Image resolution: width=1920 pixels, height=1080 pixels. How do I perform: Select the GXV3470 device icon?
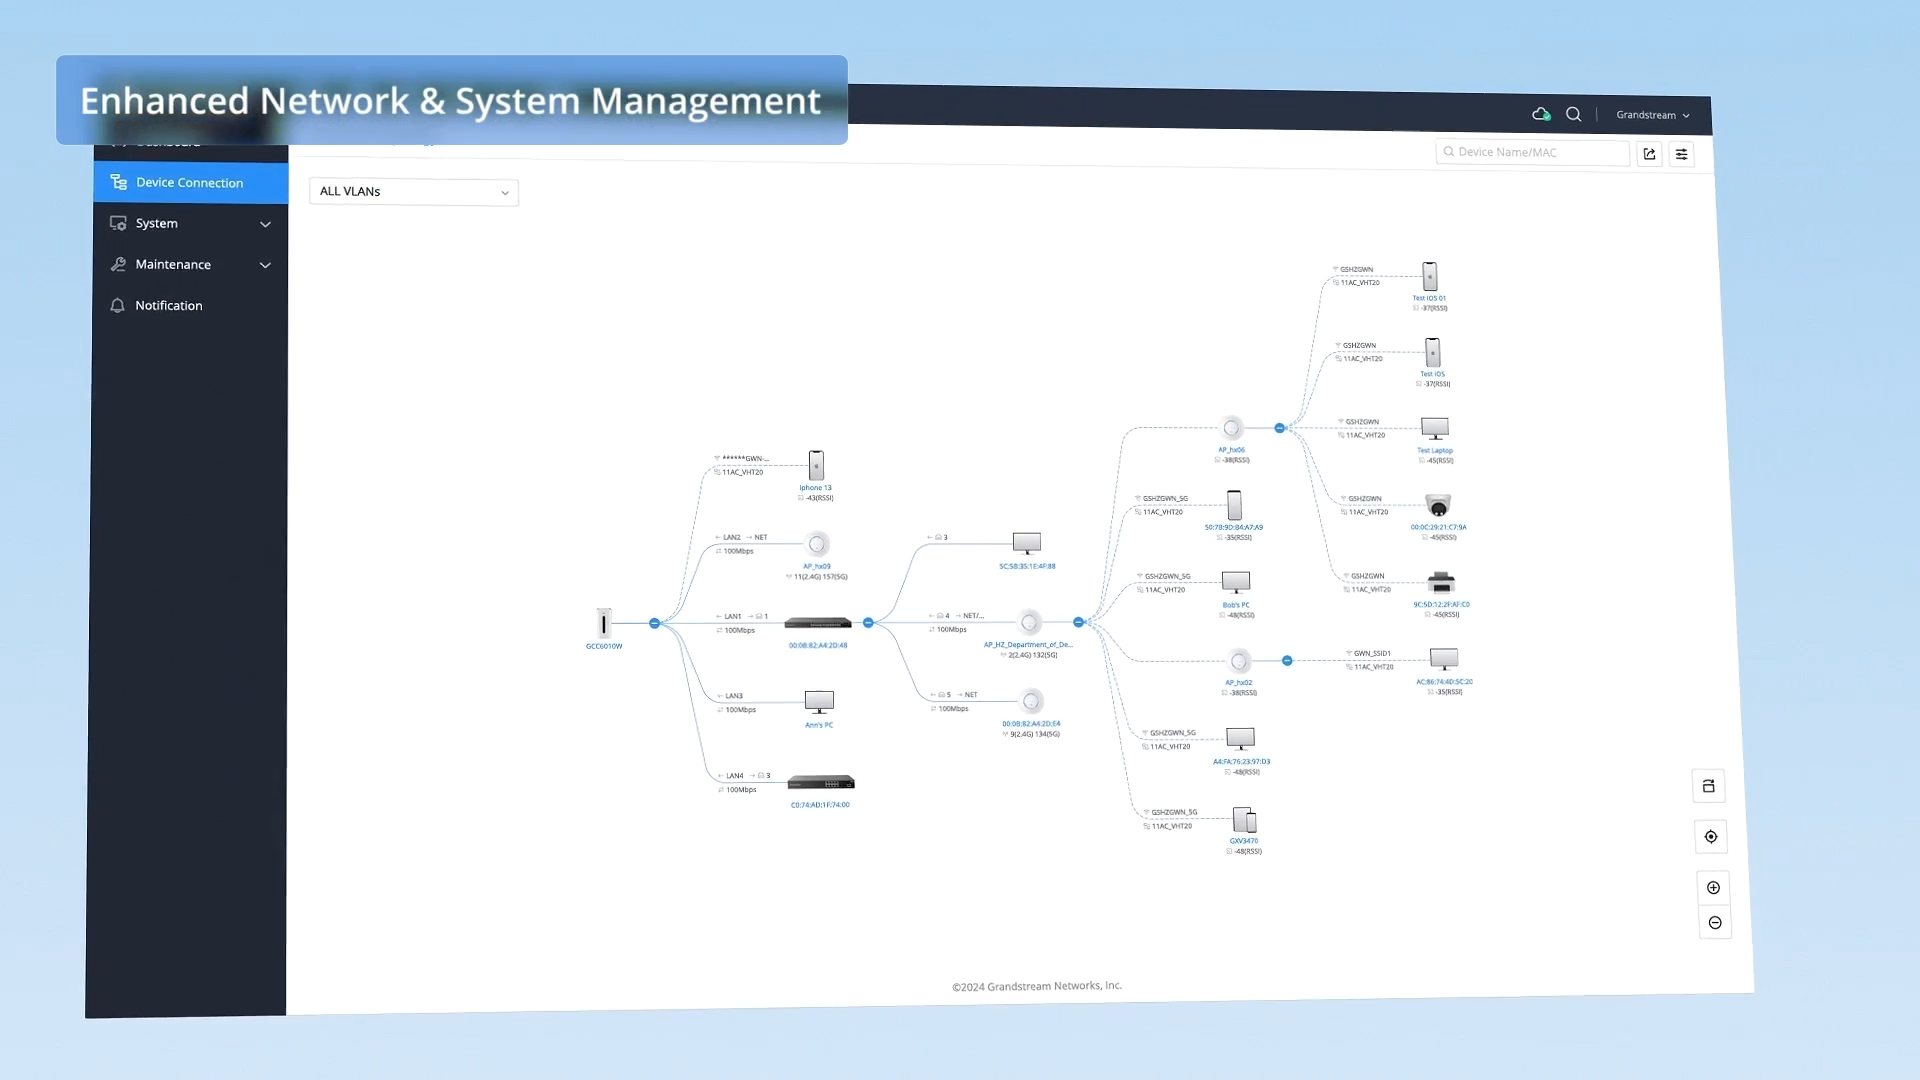point(1244,820)
